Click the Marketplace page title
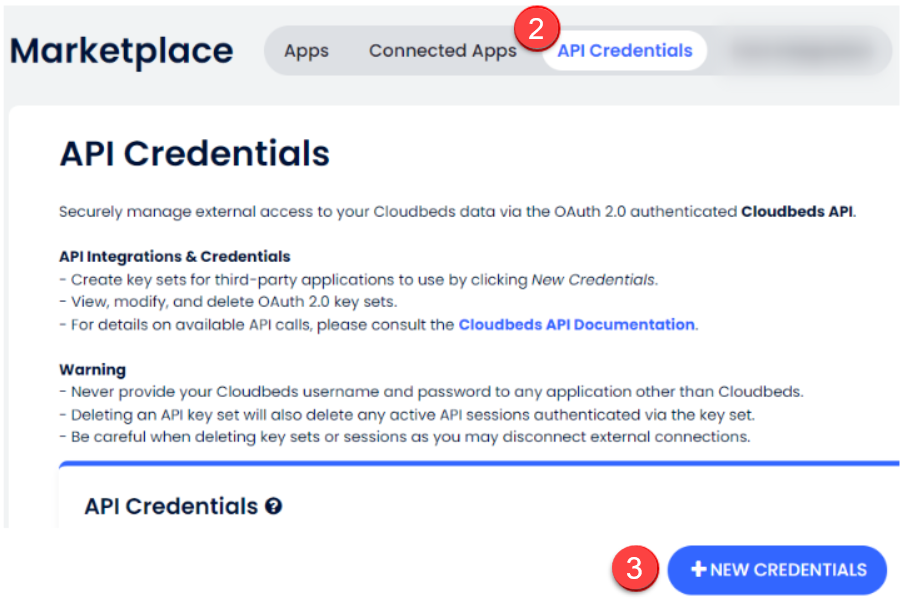Screen dimensions: 906x603 click(121, 52)
